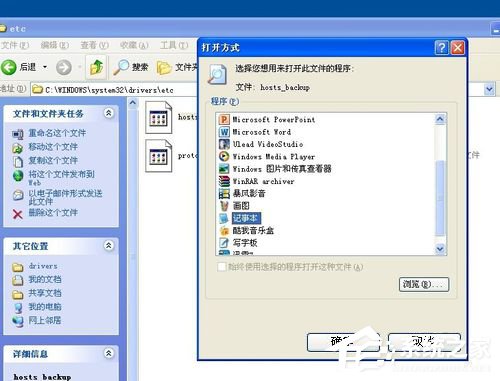Select Windows Media Player icon
This screenshot has height=381, width=500.
[224, 156]
